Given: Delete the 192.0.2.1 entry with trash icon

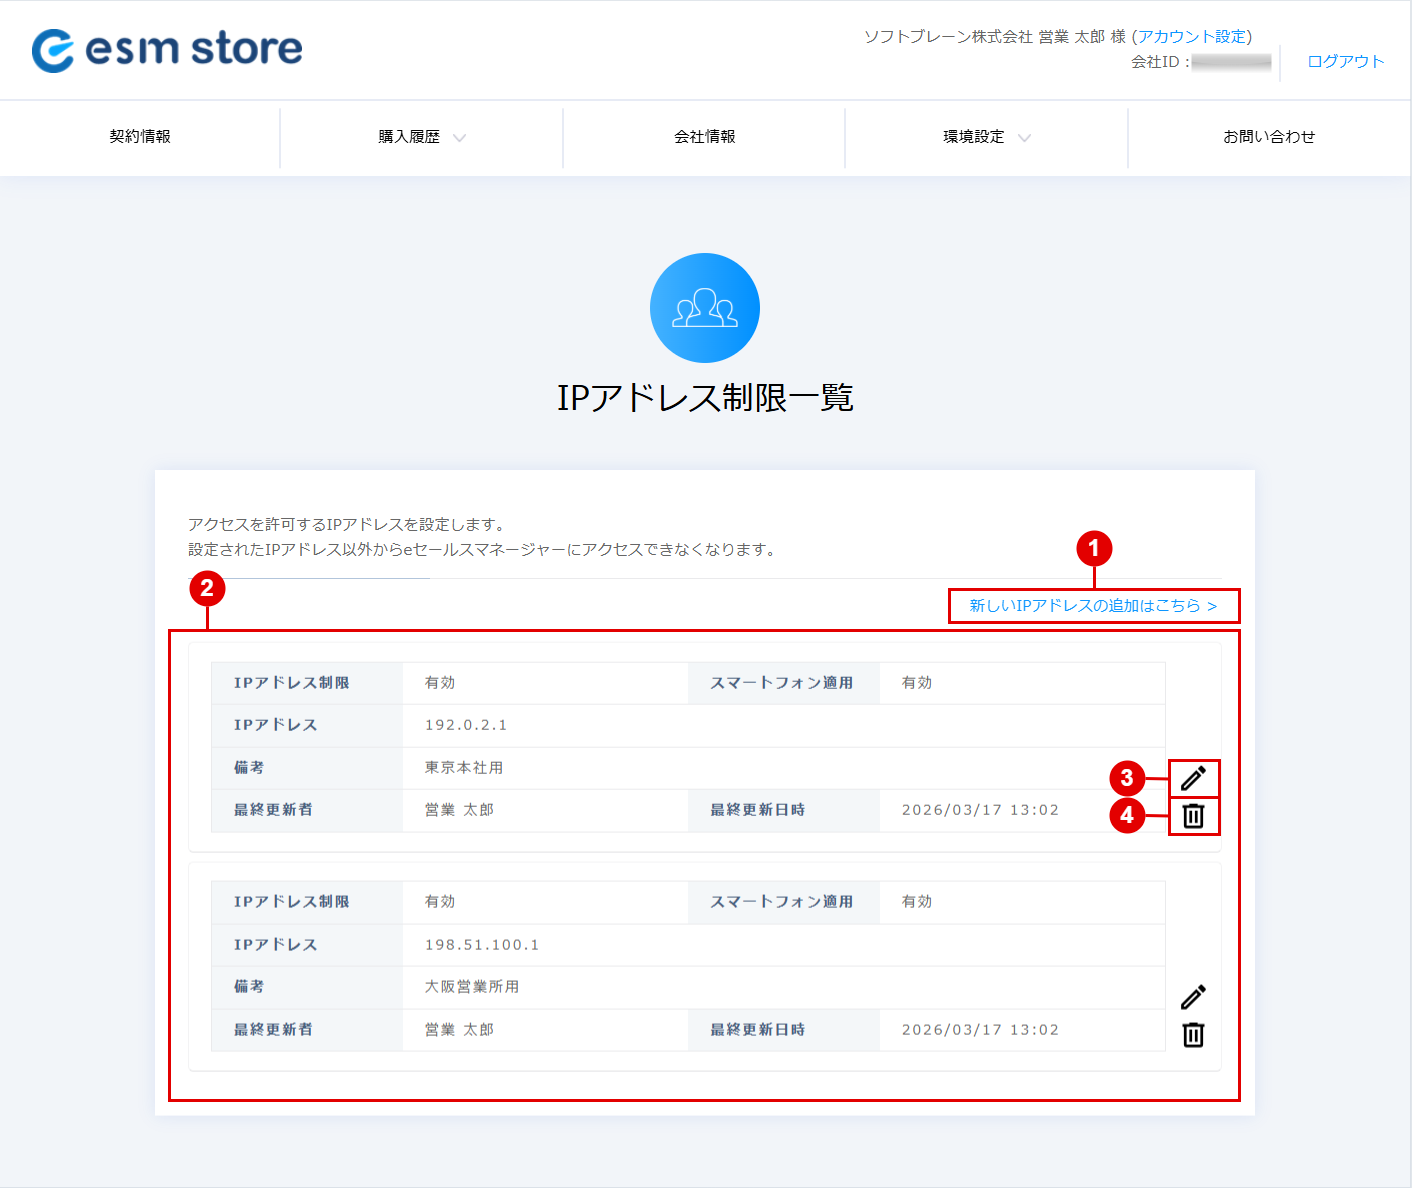Looking at the screenshot, I should pyautogui.click(x=1193, y=816).
